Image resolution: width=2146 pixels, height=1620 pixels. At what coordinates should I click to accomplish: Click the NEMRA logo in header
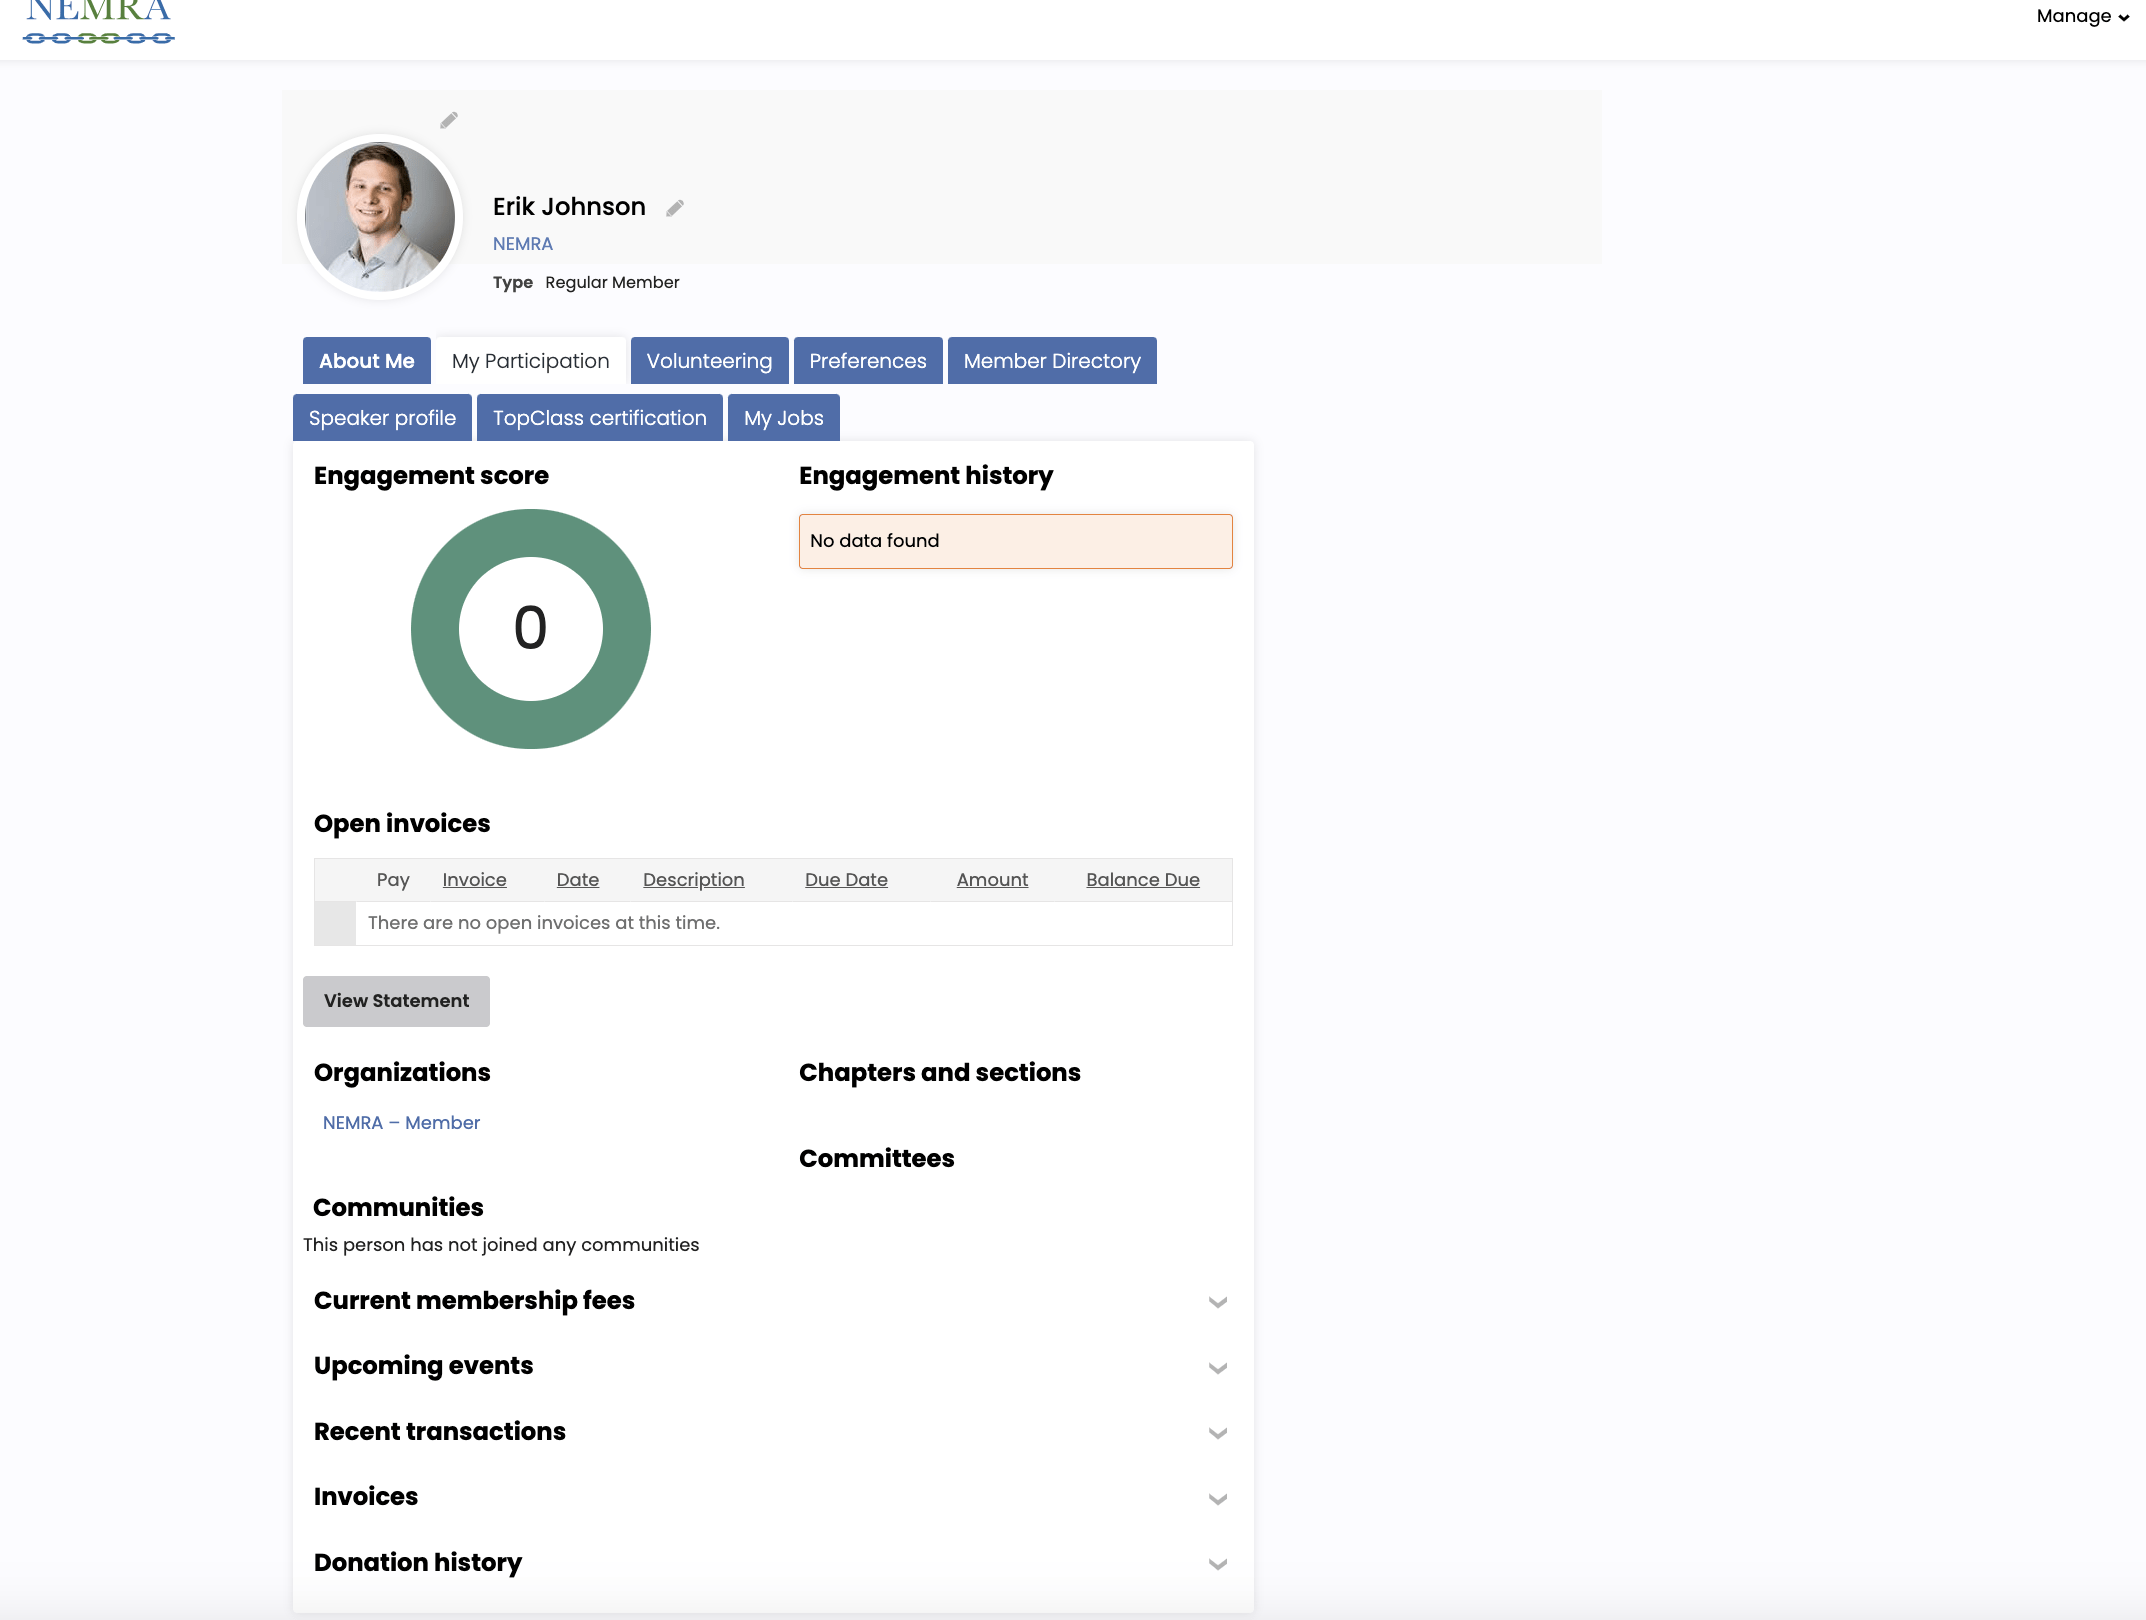(x=99, y=22)
